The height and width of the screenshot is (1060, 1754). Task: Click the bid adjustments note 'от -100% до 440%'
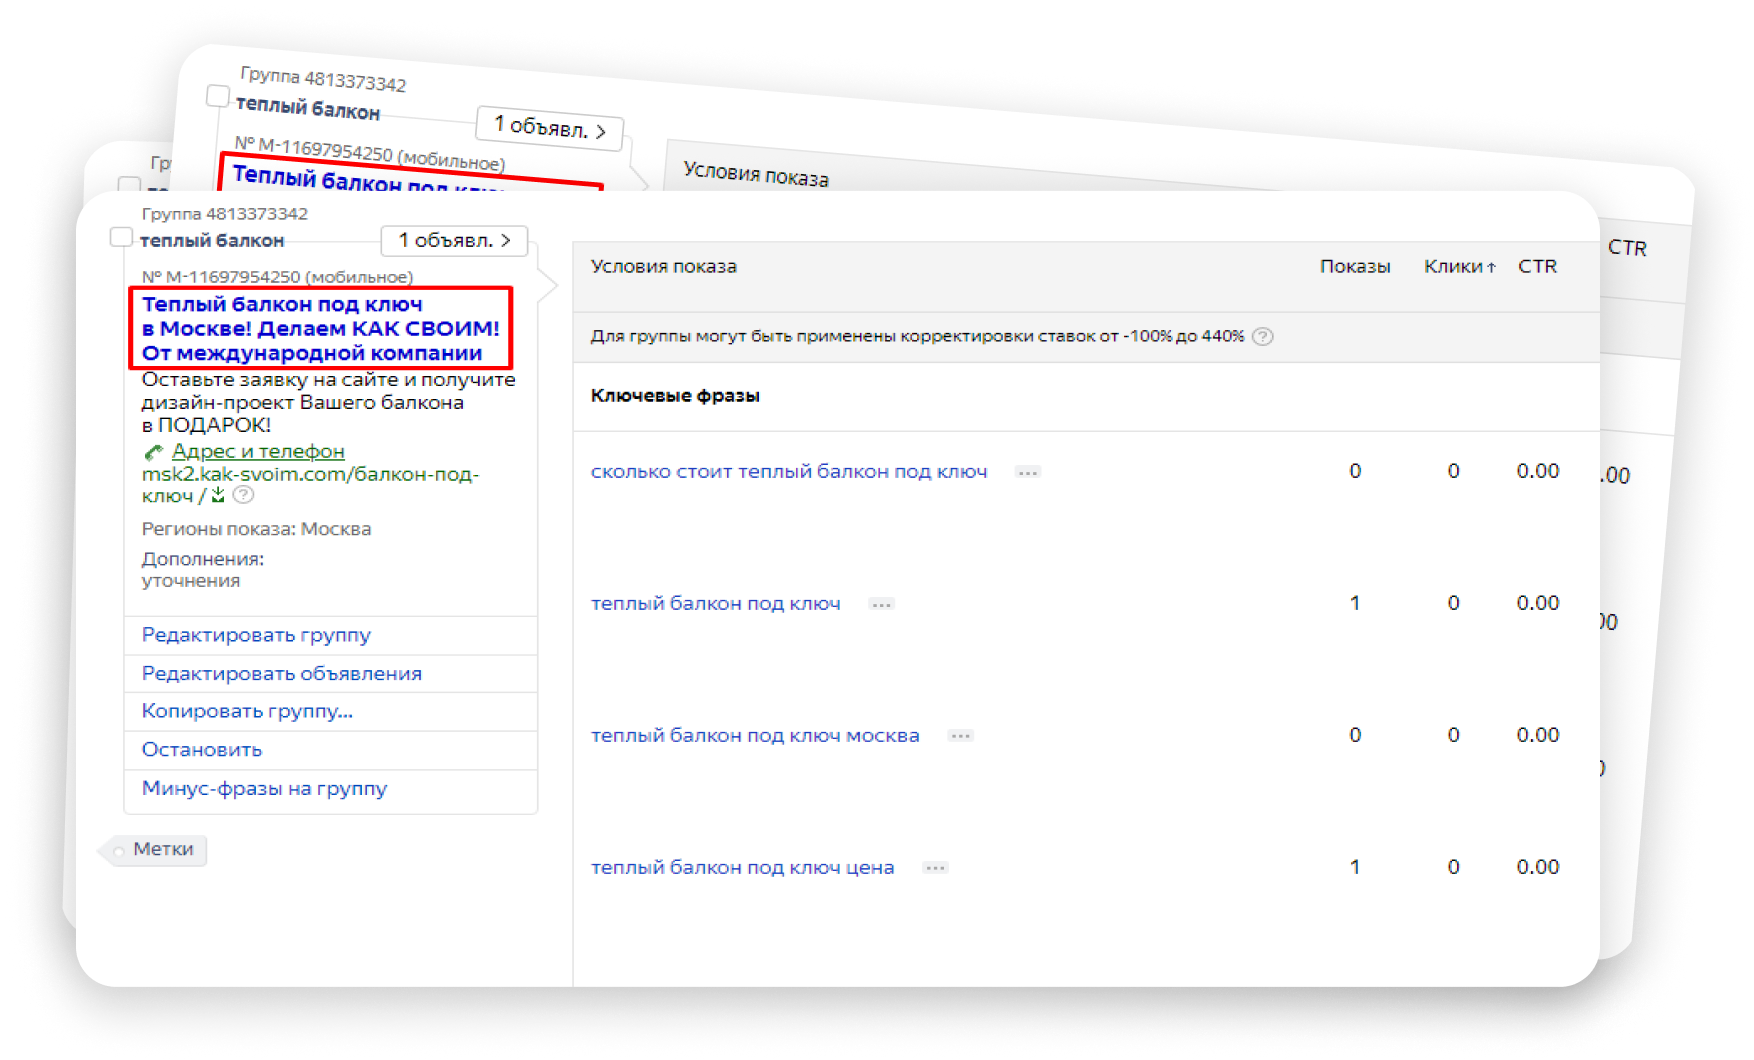(x=917, y=336)
